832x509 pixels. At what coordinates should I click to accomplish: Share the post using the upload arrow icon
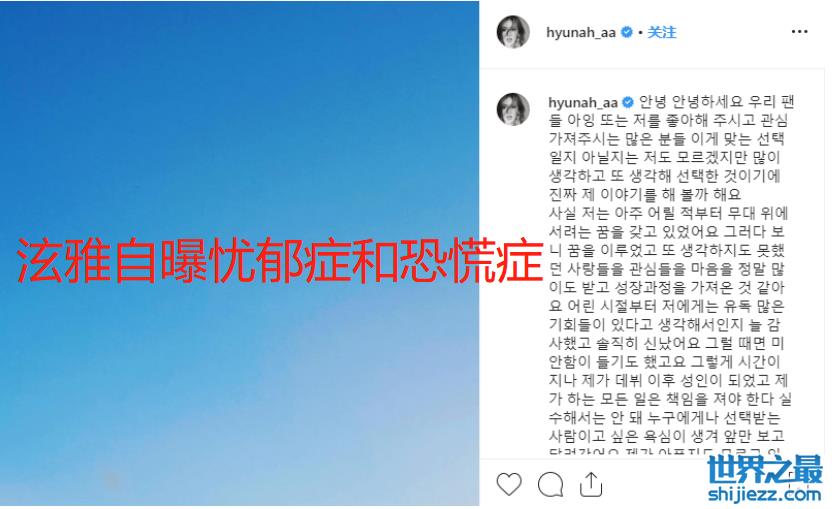point(591,484)
